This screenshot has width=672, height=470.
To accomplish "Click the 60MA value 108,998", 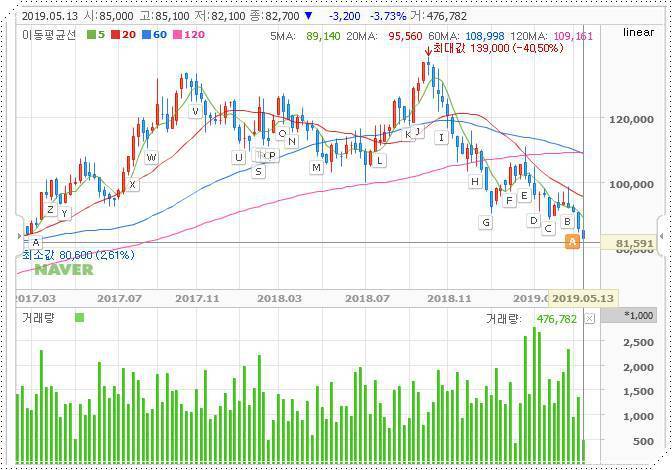I will tap(485, 36).
